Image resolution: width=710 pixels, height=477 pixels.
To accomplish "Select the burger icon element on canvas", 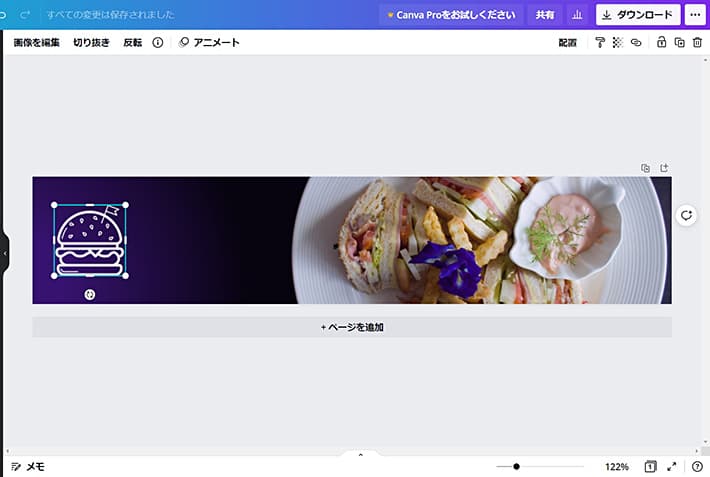I will click(x=90, y=241).
